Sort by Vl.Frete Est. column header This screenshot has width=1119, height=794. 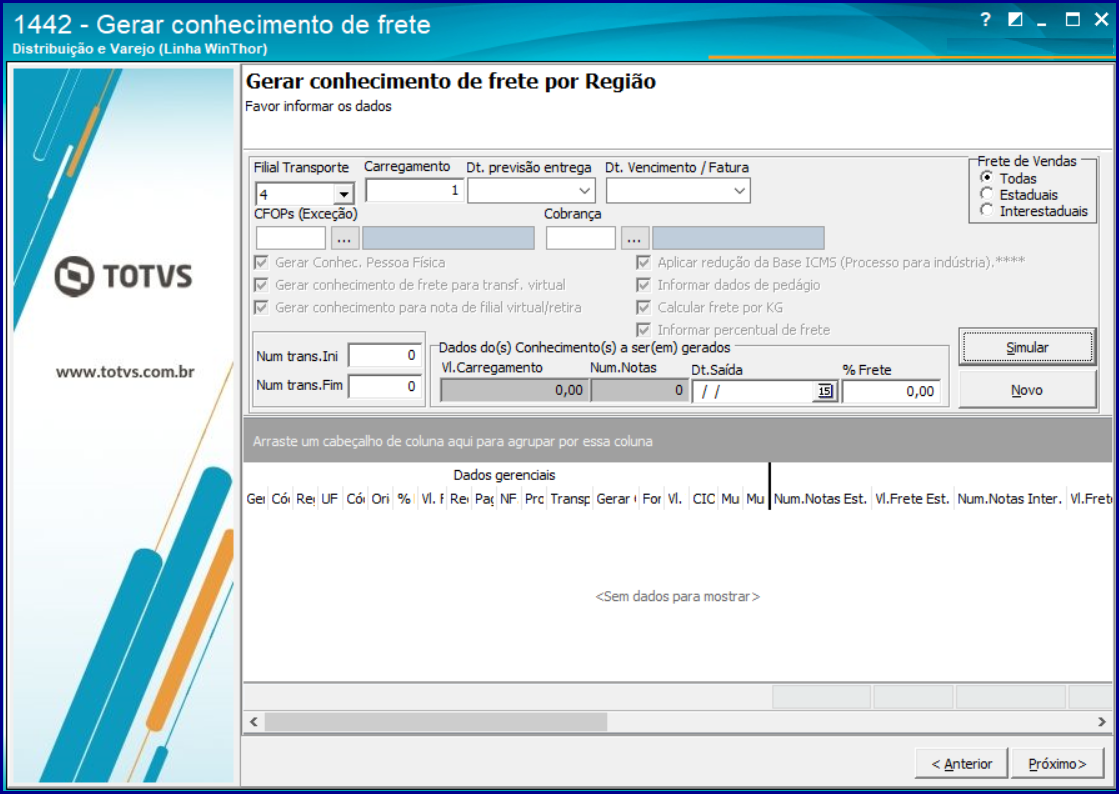point(913,499)
